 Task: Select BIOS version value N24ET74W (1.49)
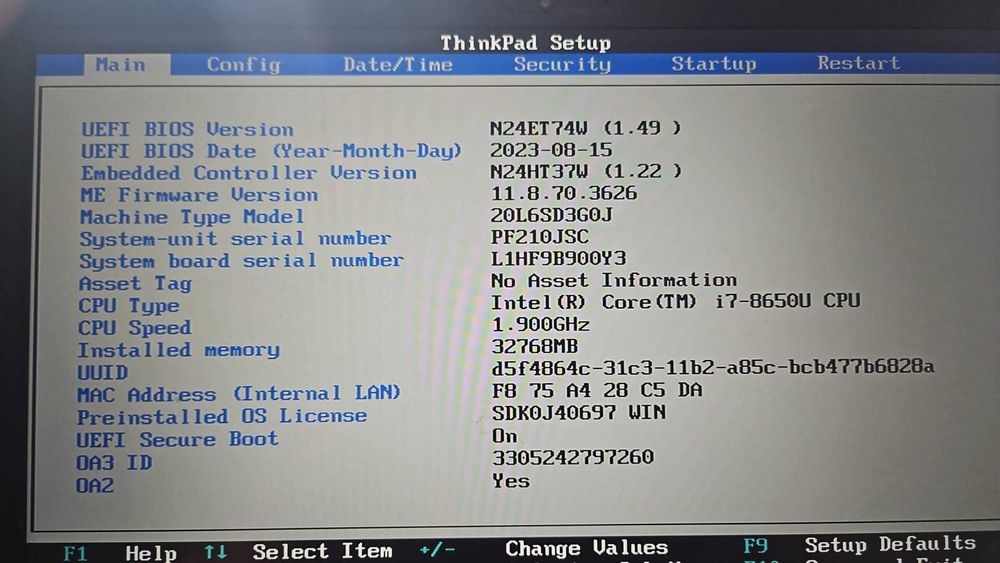[585, 128]
